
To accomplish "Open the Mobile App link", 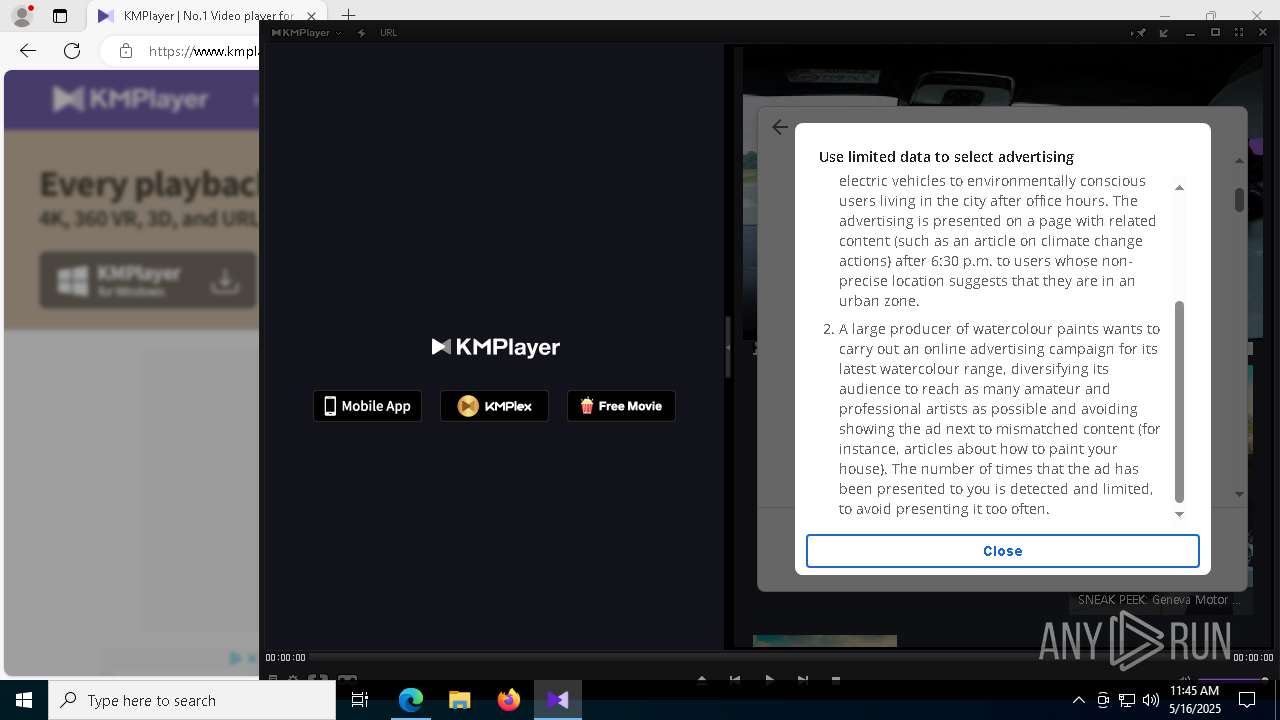I will coord(367,406).
